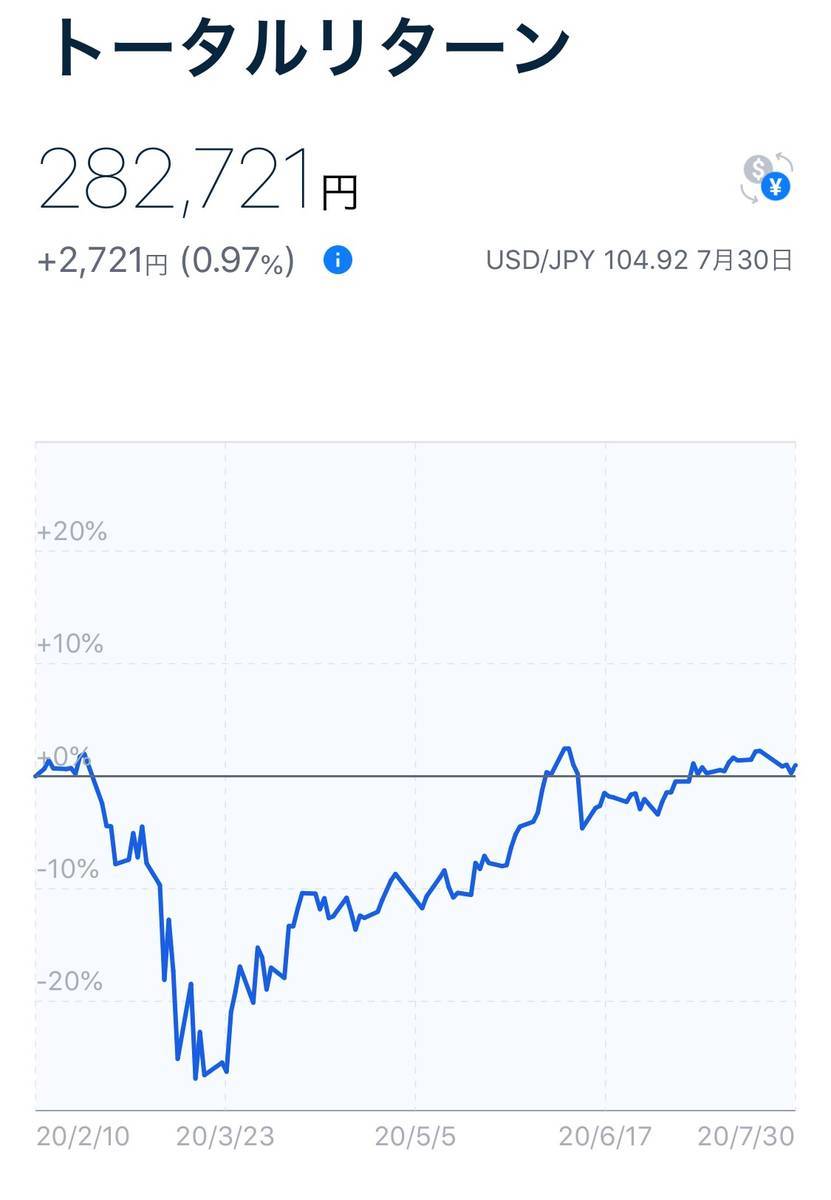
Task: Tap the トータルリターン heading
Action: [307, 46]
